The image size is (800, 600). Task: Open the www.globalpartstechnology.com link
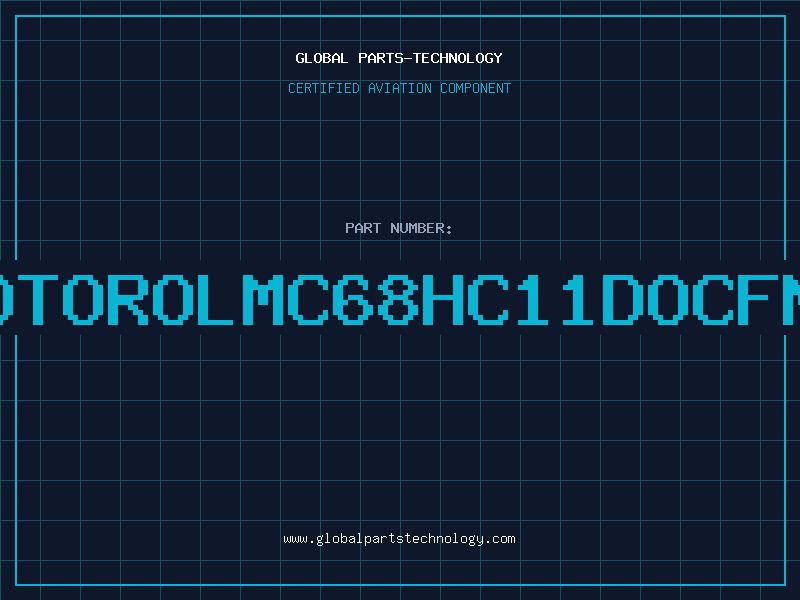point(399,539)
